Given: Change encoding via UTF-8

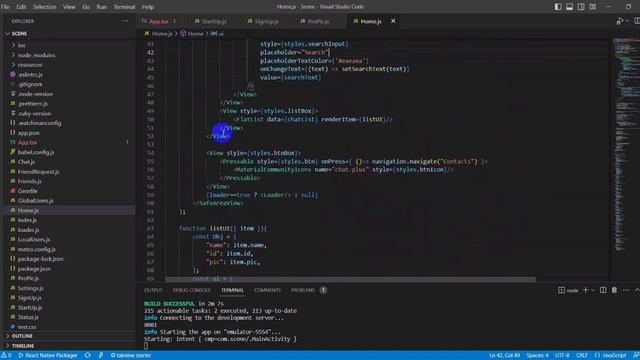Looking at the screenshot, I should pyautogui.click(x=562, y=356).
